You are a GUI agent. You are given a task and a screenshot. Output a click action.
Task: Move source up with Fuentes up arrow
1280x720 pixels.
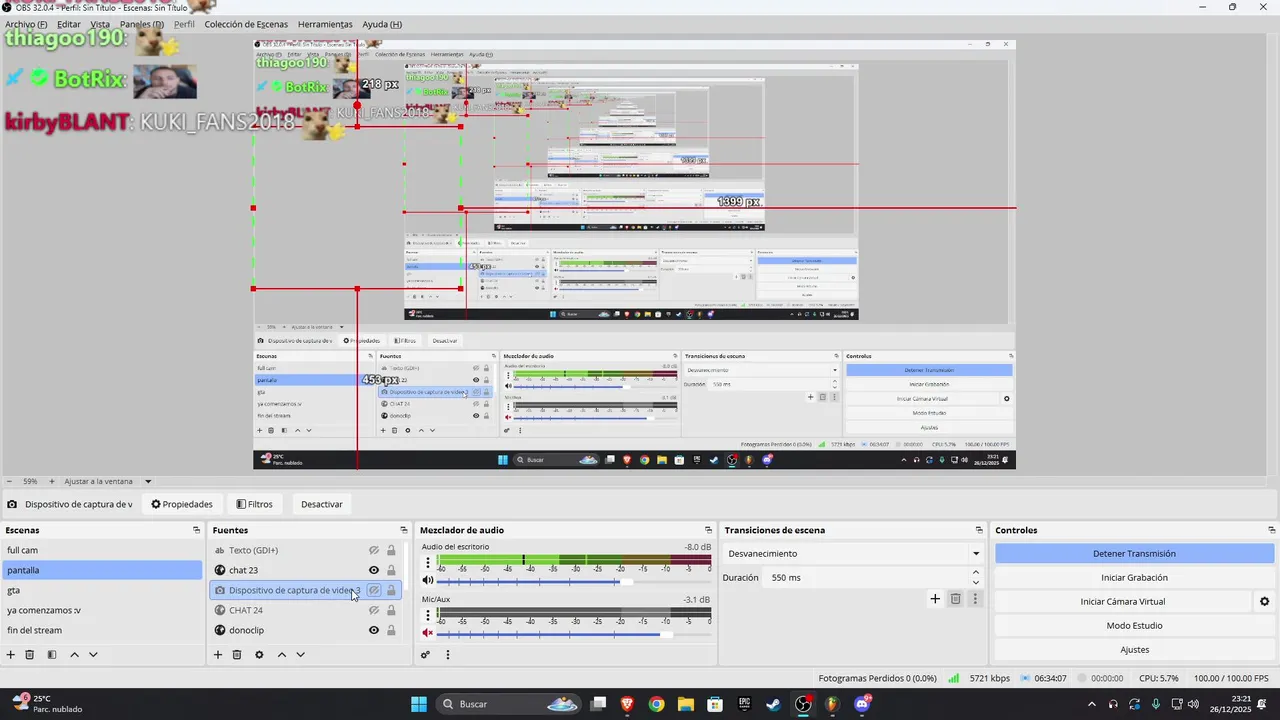click(282, 655)
